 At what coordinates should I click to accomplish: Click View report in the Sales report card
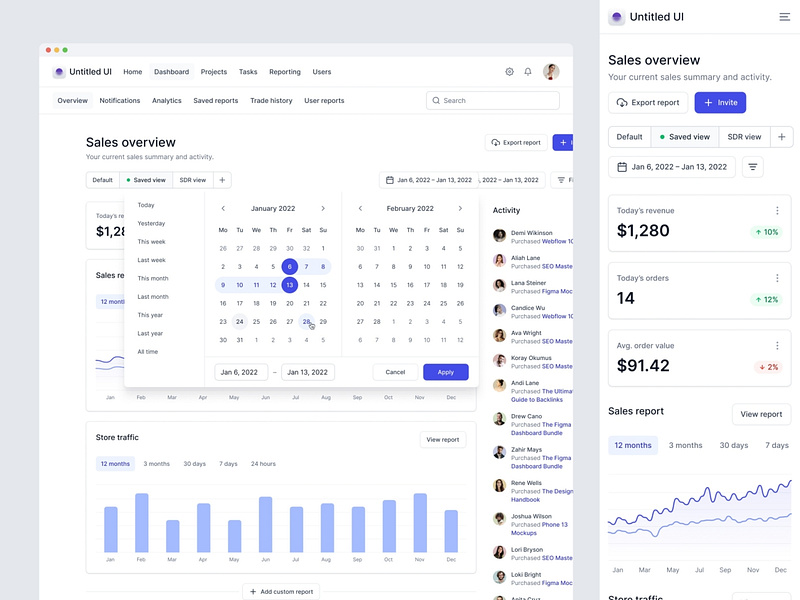(x=761, y=414)
